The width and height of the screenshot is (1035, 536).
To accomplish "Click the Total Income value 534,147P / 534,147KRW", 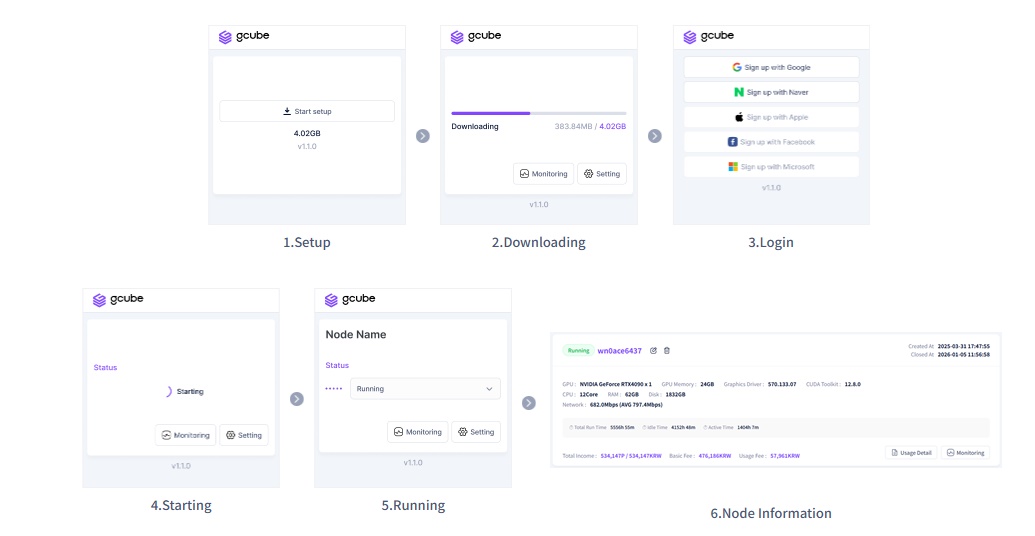I will [x=631, y=456].
